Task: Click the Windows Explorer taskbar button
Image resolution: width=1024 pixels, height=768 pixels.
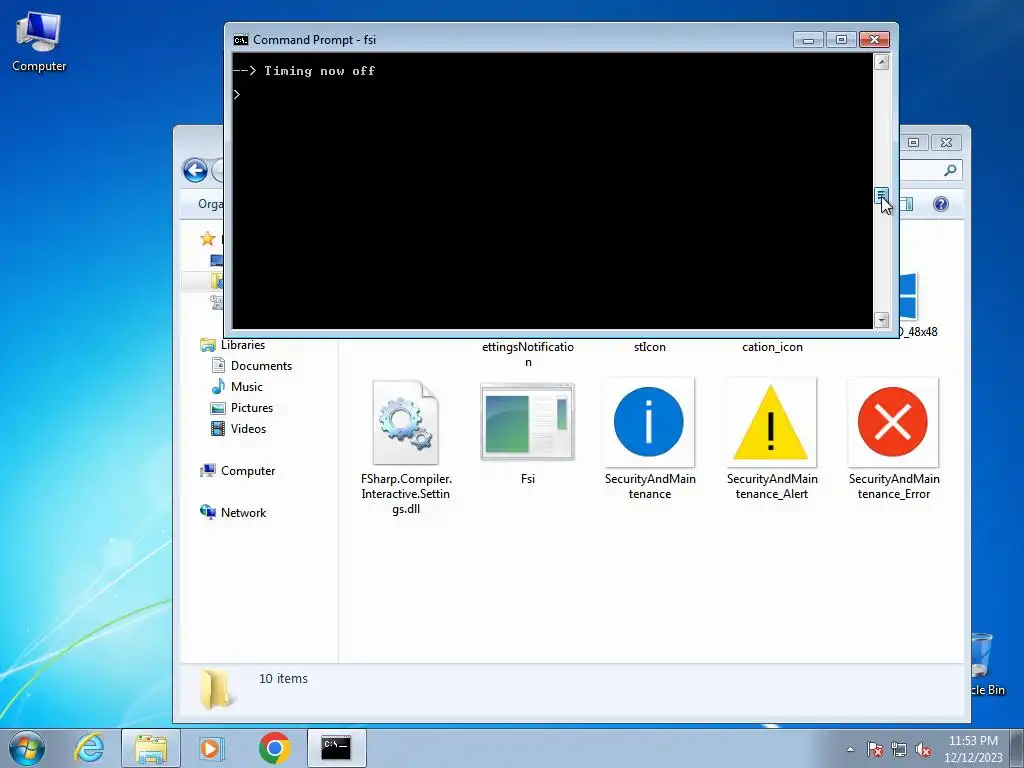Action: click(151, 748)
